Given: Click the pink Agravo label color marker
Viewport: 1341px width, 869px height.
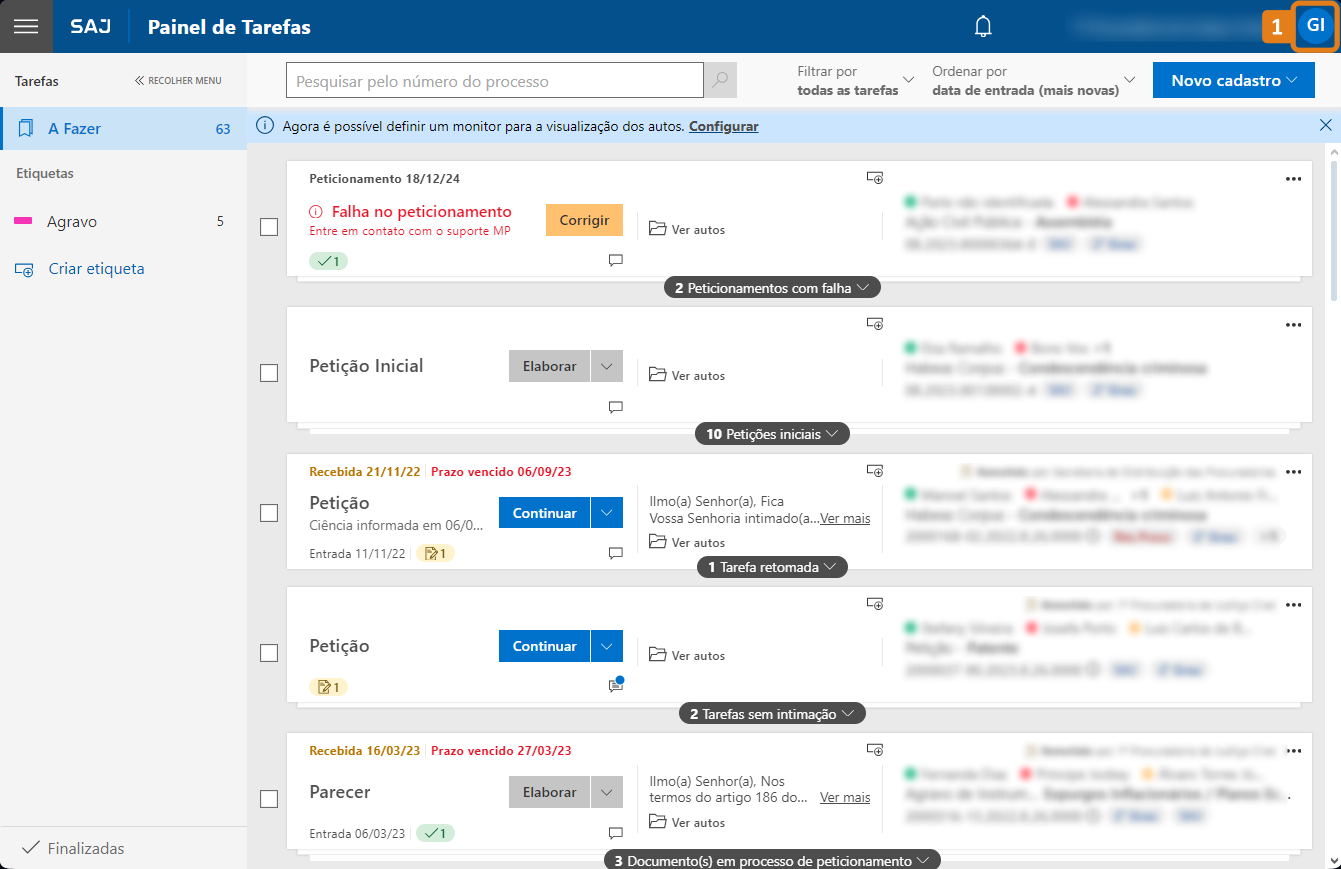Looking at the screenshot, I should 24,221.
